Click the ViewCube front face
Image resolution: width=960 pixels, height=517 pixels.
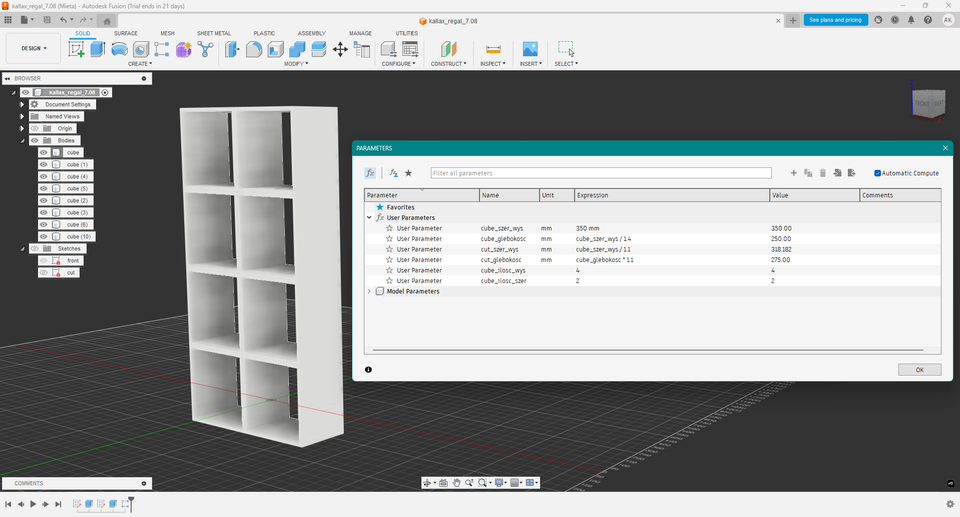(x=921, y=104)
